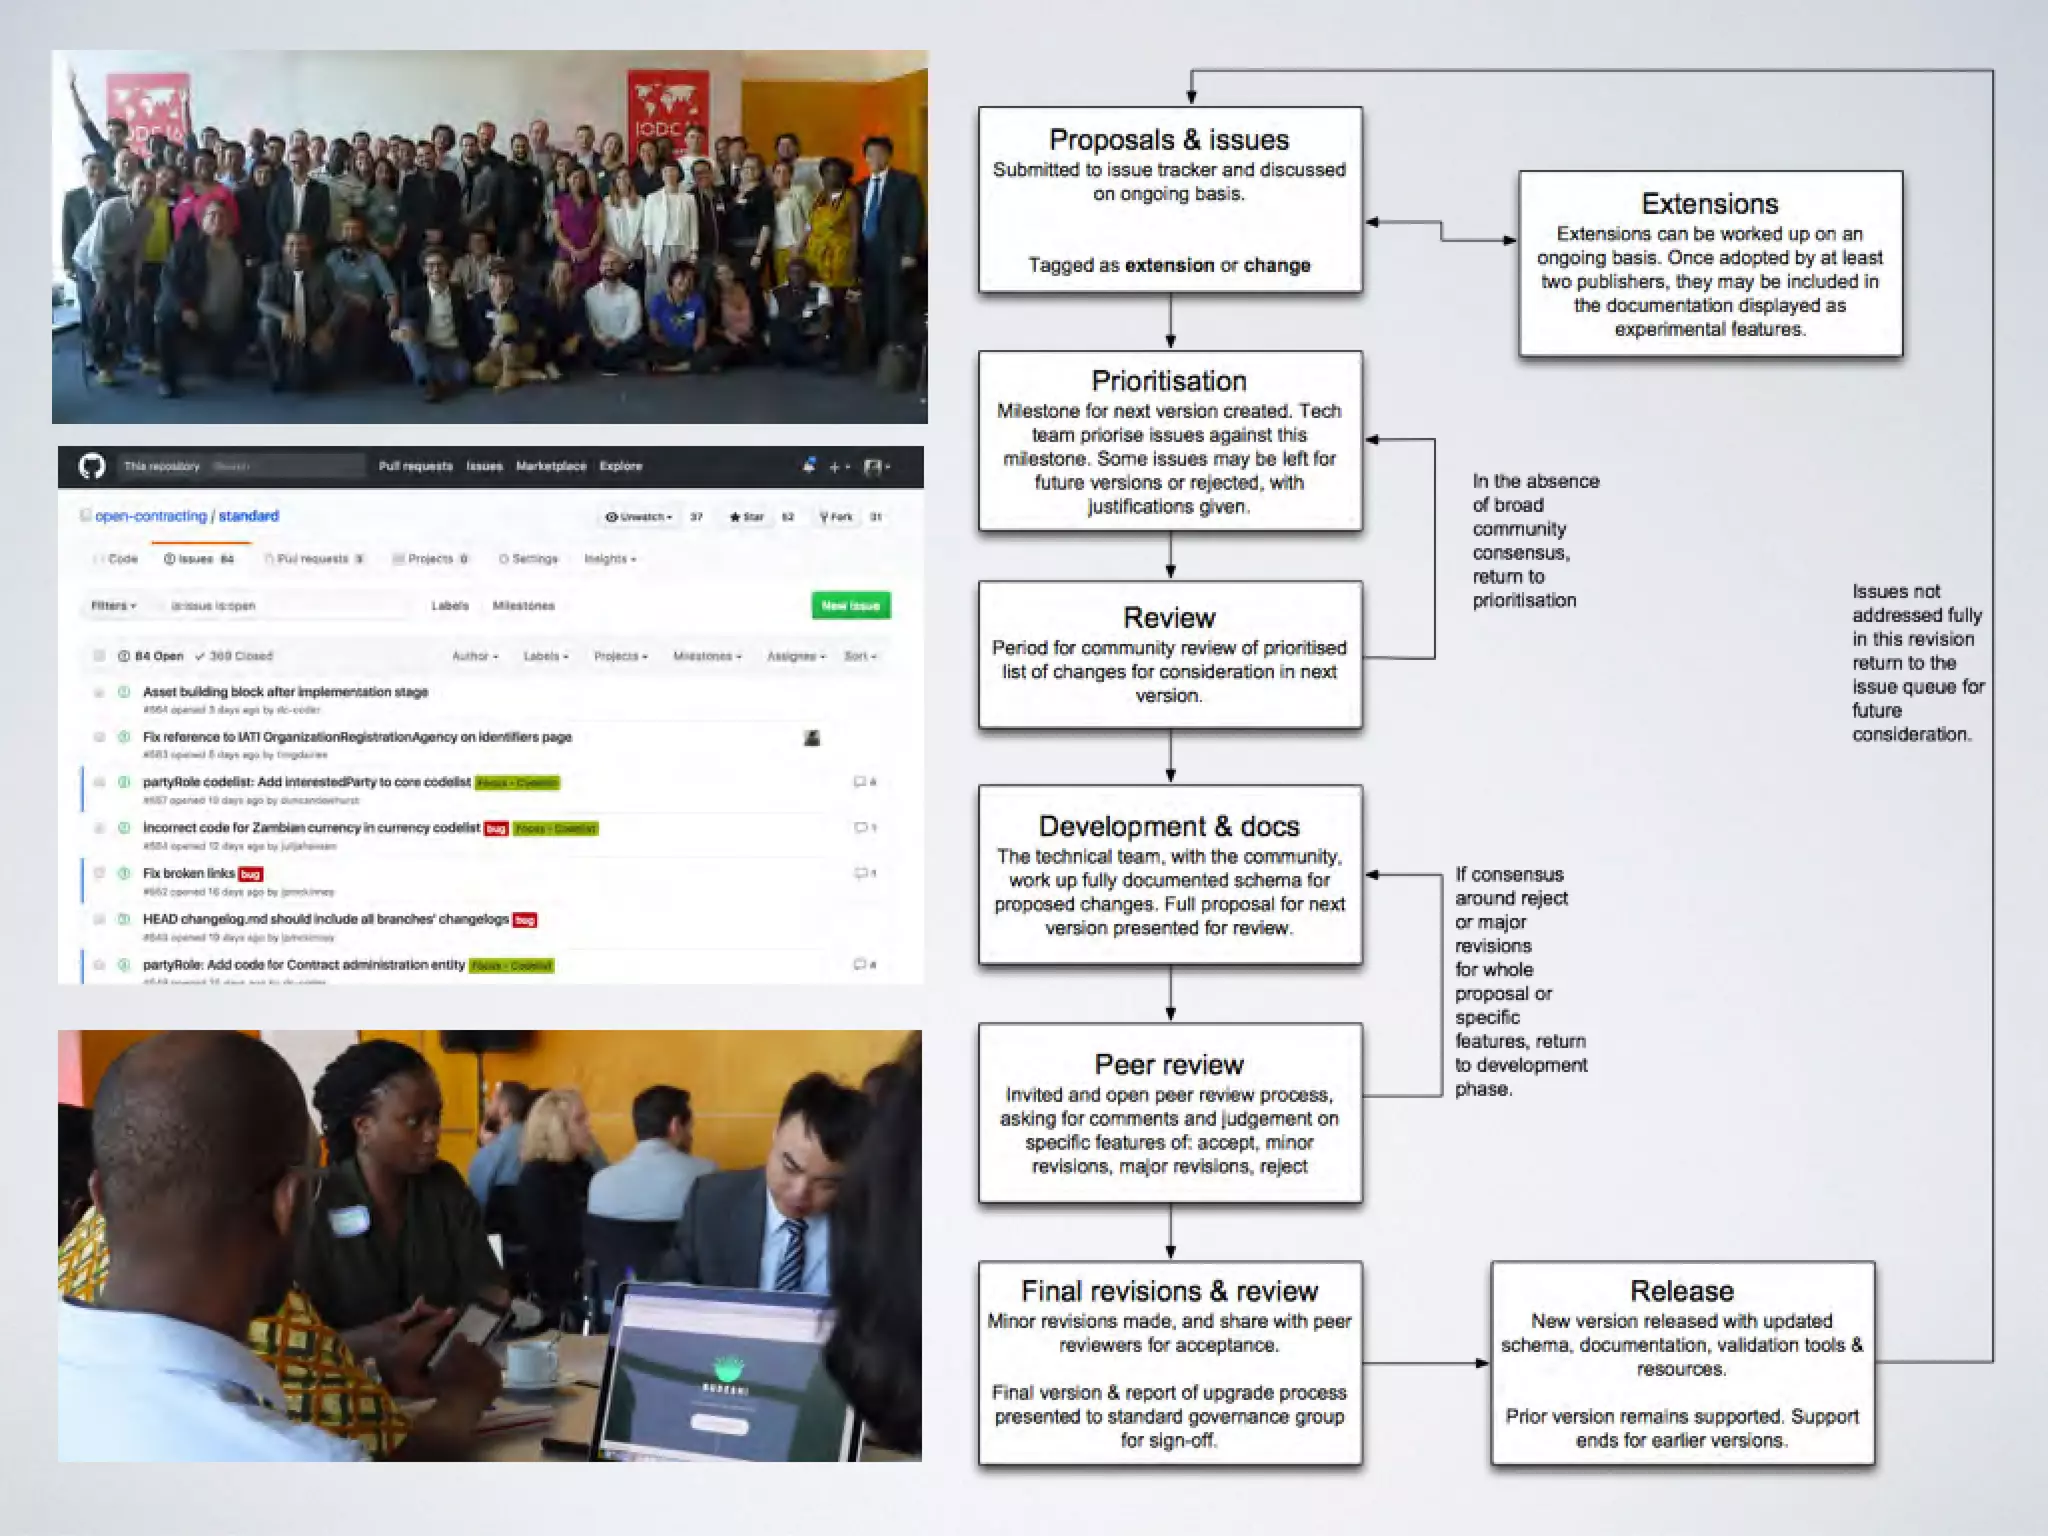Click the red bug label on Zambian currency issue
The height and width of the screenshot is (1536, 2048).
[x=496, y=829]
